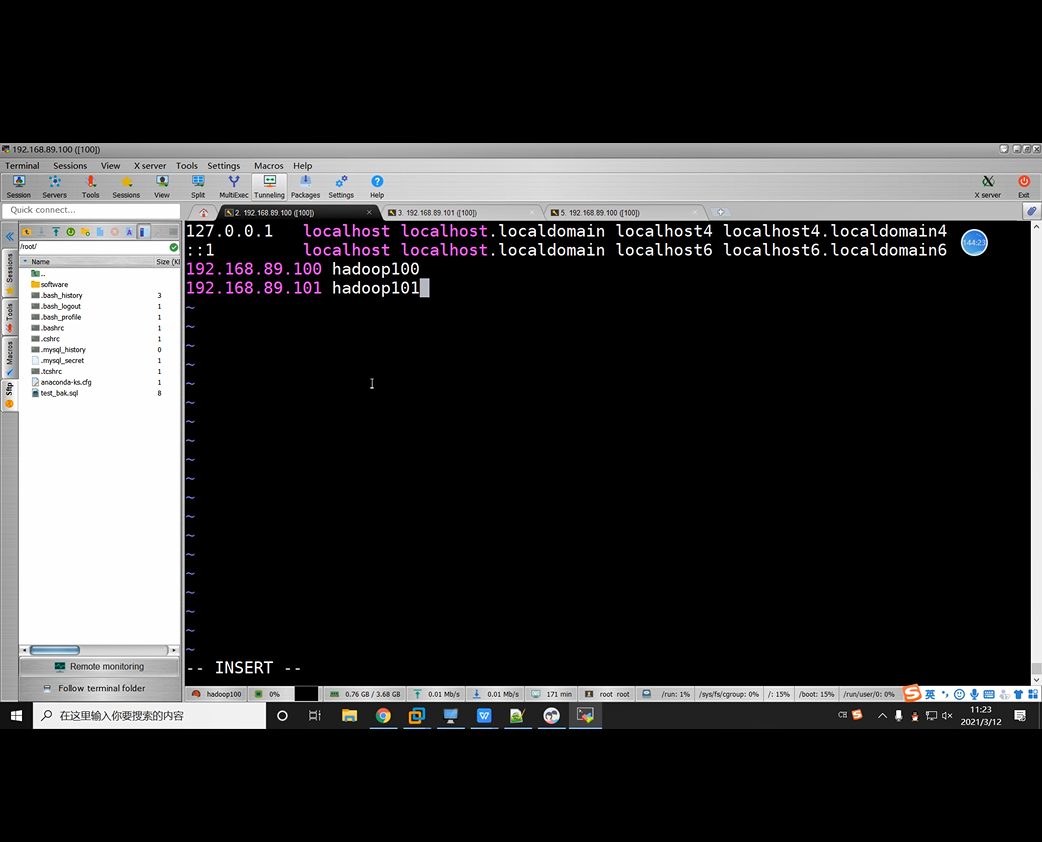This screenshot has width=1042, height=842.
Task: Click the Windows Start button
Action: click(17, 716)
